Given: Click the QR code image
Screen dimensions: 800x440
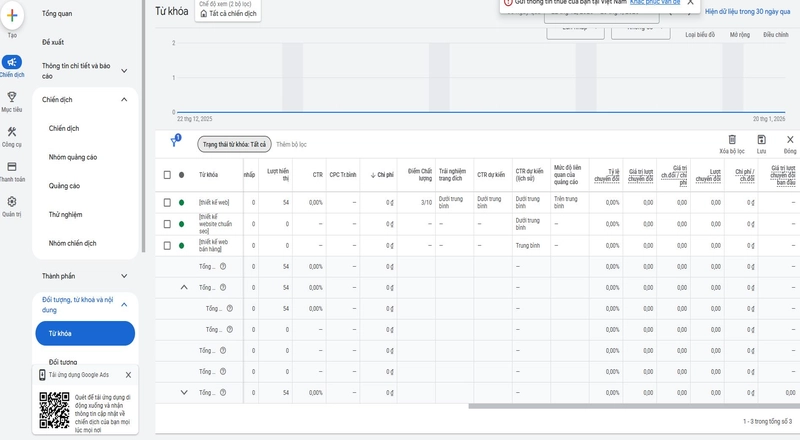Looking at the screenshot, I should 54,410.
